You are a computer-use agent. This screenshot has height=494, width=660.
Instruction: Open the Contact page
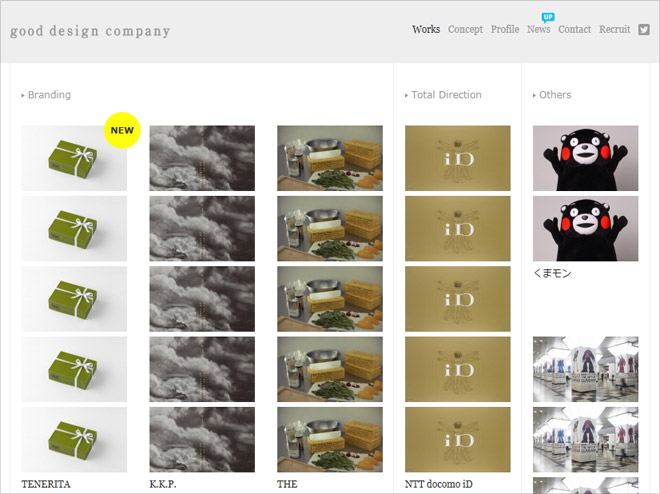pos(575,29)
